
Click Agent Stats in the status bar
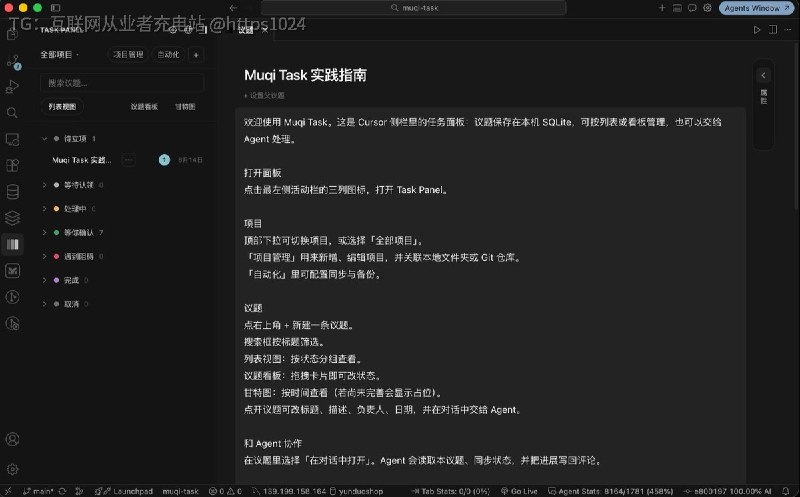pos(611,491)
